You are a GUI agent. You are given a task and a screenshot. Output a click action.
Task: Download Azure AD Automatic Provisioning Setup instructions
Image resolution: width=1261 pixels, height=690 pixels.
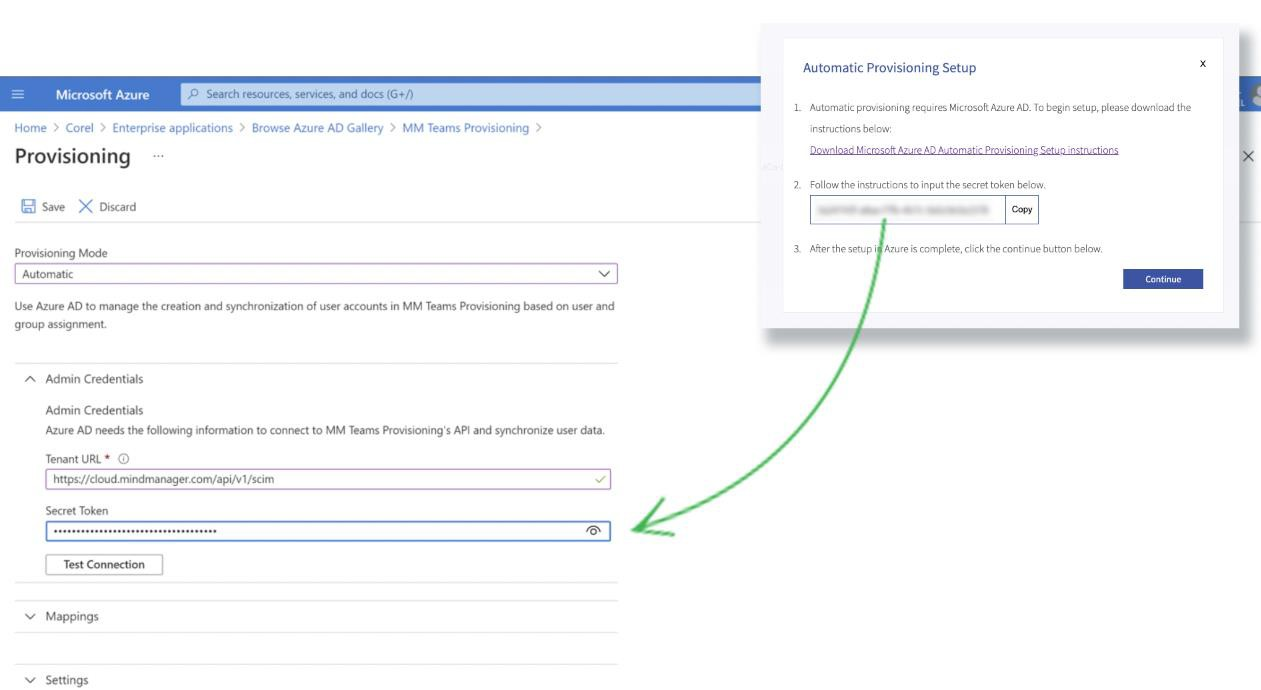pos(964,150)
